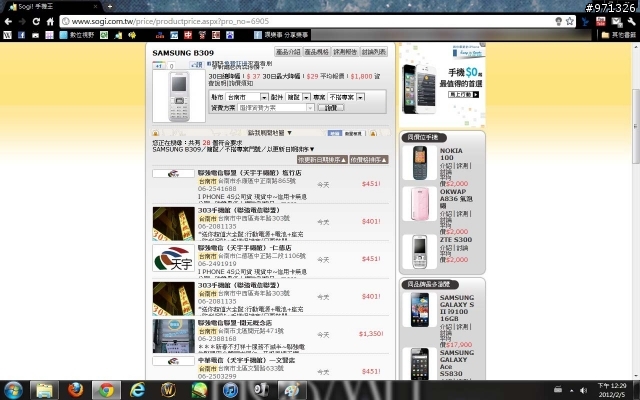Open Internet Explorer from the taskbar
Screen dimensions: 640x400
coord(138,390)
